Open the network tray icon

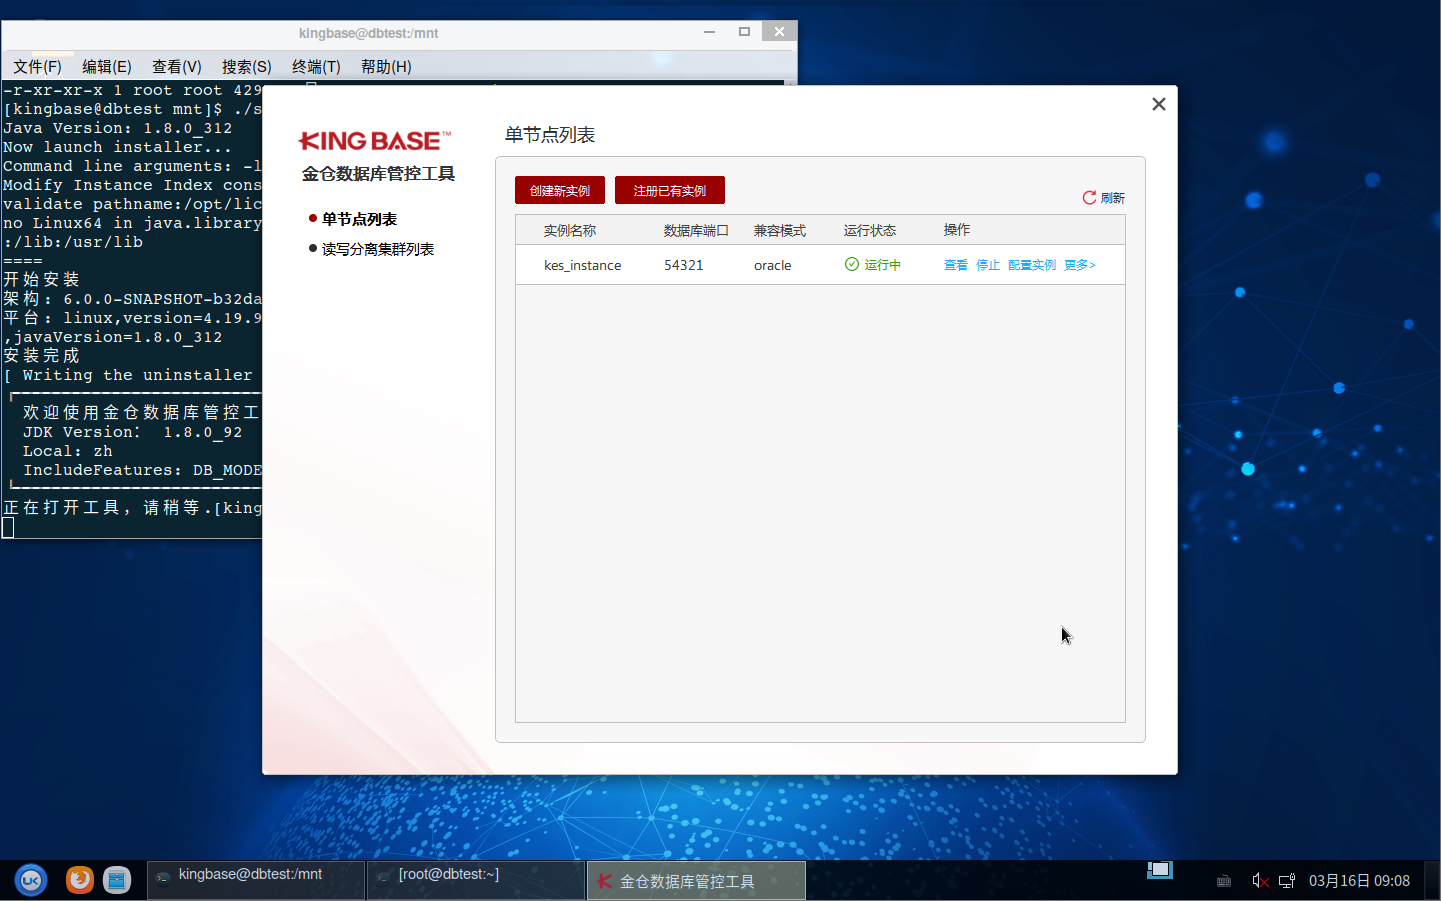point(1287,881)
